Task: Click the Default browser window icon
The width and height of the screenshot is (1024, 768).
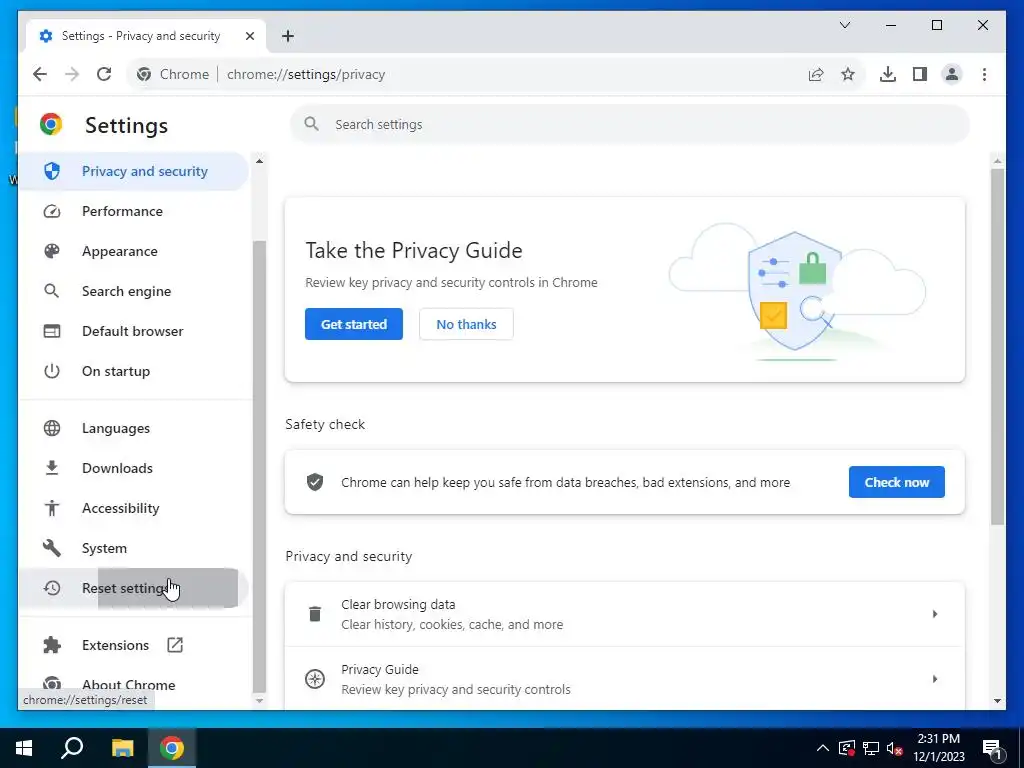Action: (x=52, y=331)
